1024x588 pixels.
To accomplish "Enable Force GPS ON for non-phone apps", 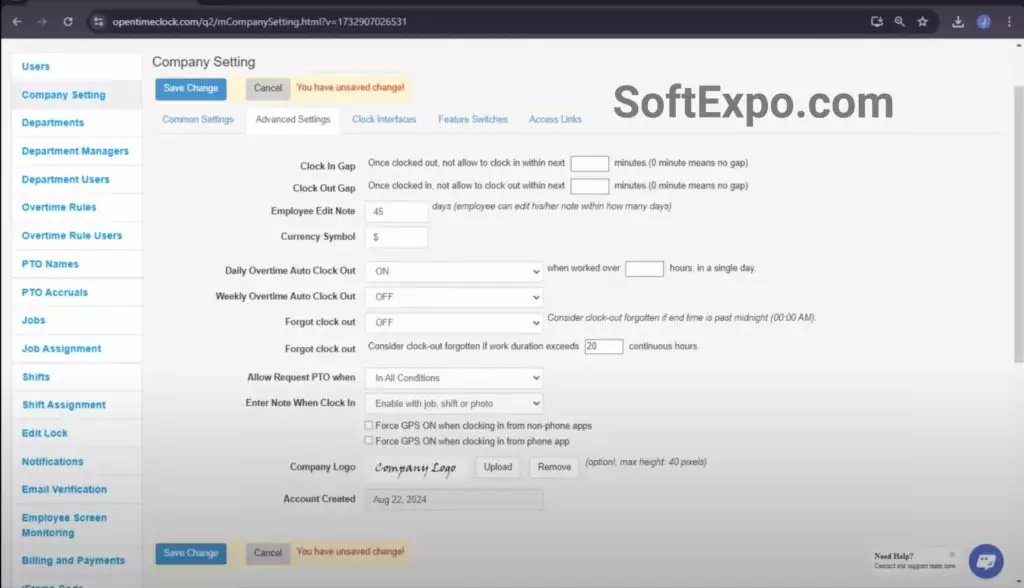I will [x=369, y=425].
